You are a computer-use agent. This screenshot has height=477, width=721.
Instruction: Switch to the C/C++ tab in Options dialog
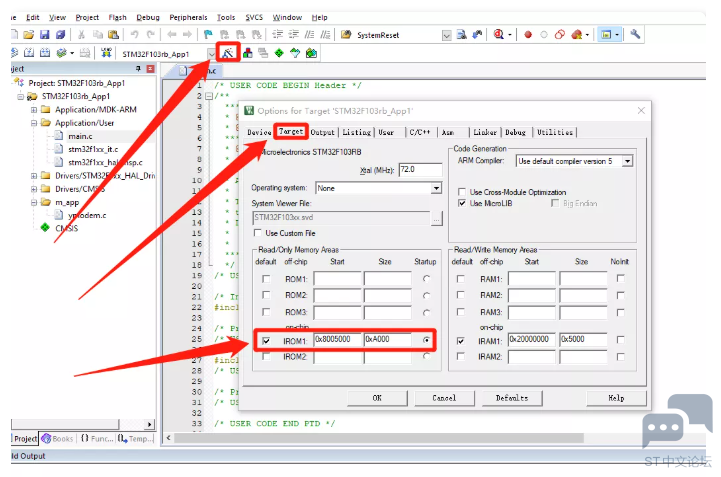pos(420,132)
